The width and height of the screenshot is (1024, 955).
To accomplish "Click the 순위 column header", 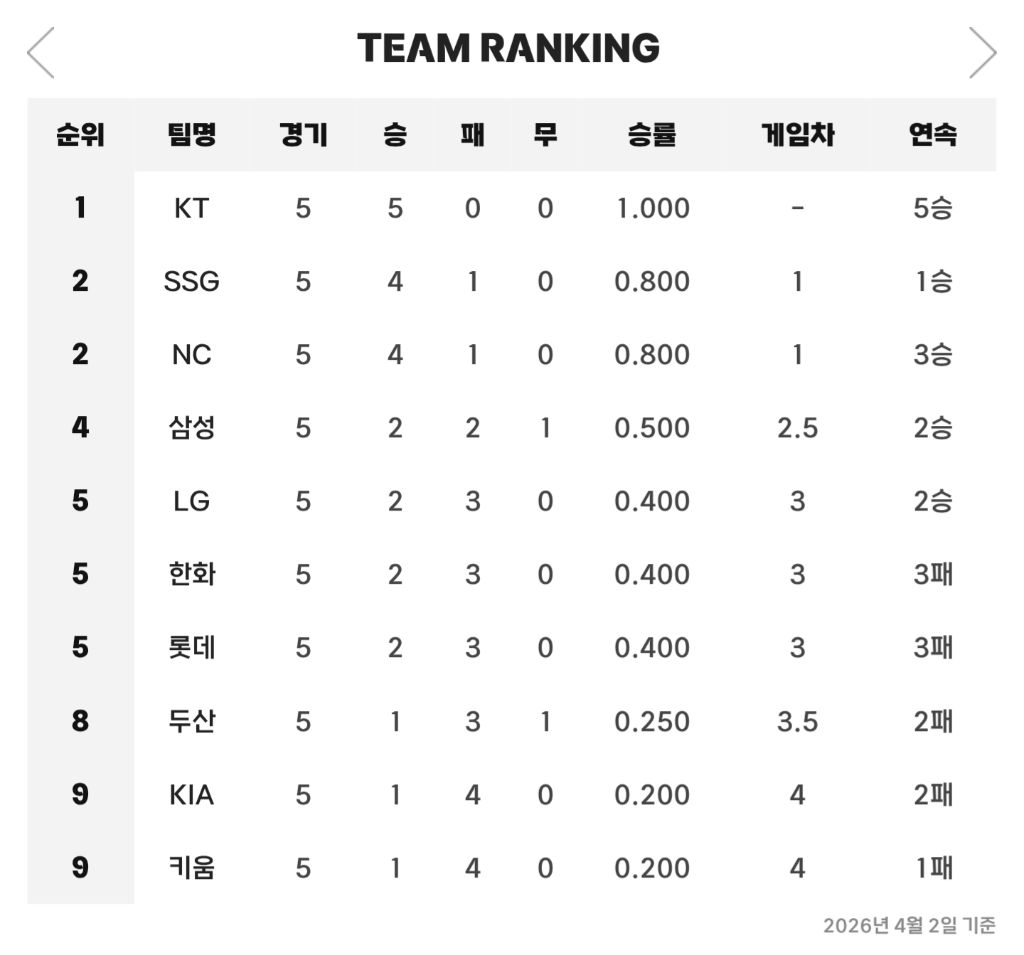I will tap(80, 134).
